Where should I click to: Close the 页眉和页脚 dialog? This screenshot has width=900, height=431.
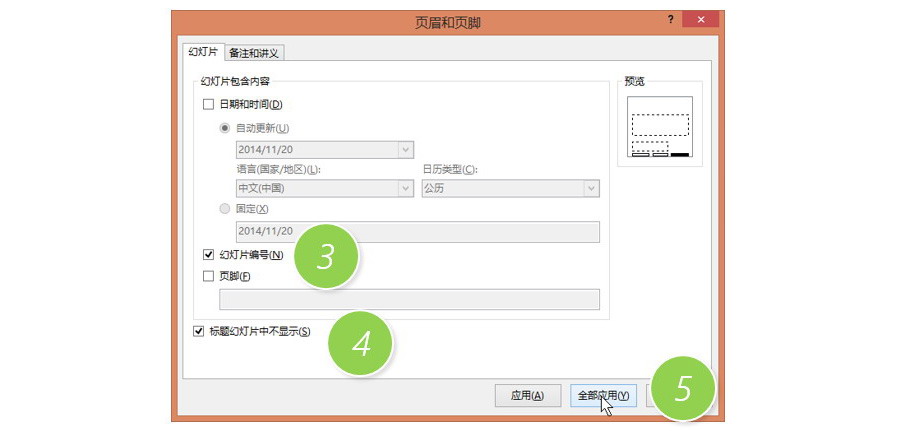pos(700,20)
